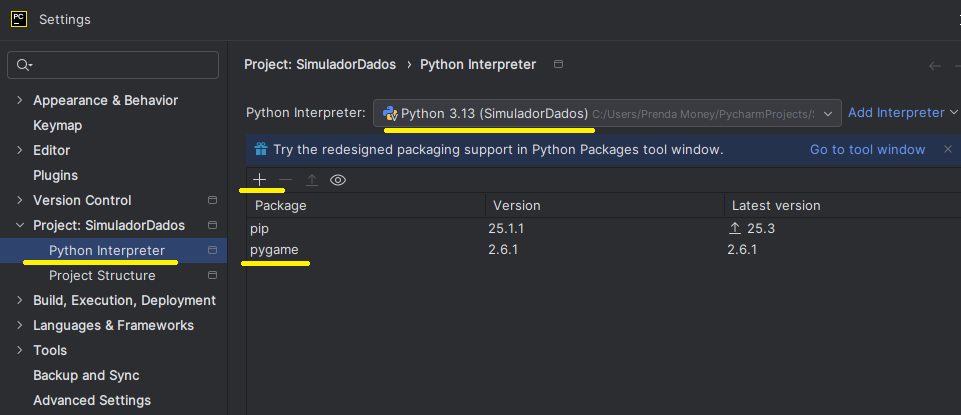Click the minus icon to uninstall package
961x415 pixels.
(x=286, y=180)
